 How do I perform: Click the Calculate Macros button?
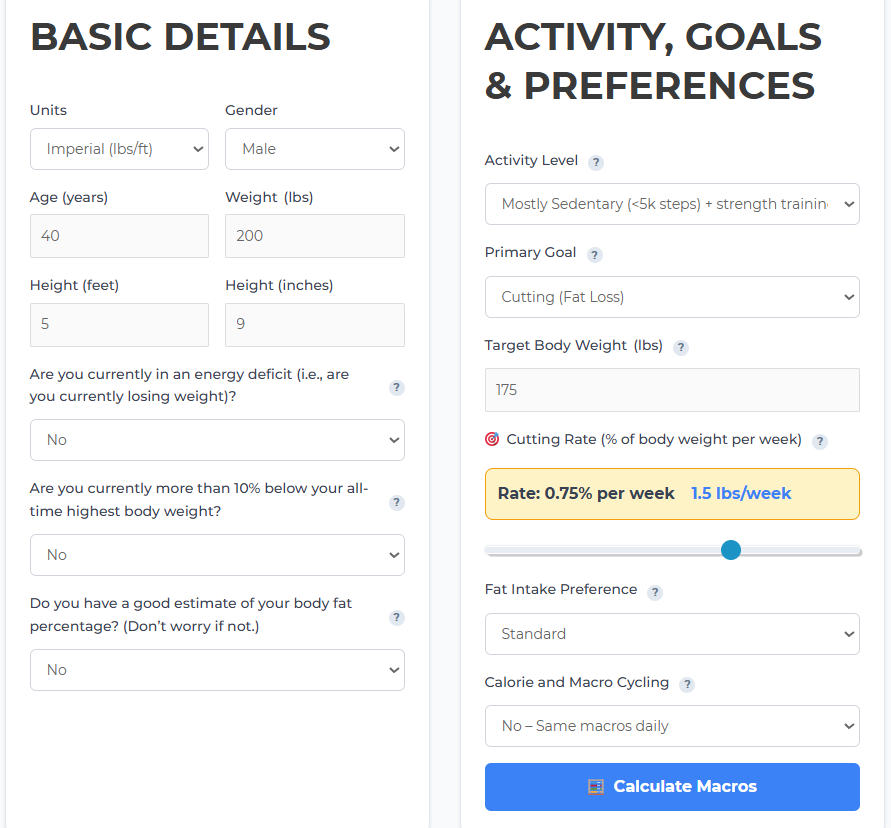pos(672,787)
